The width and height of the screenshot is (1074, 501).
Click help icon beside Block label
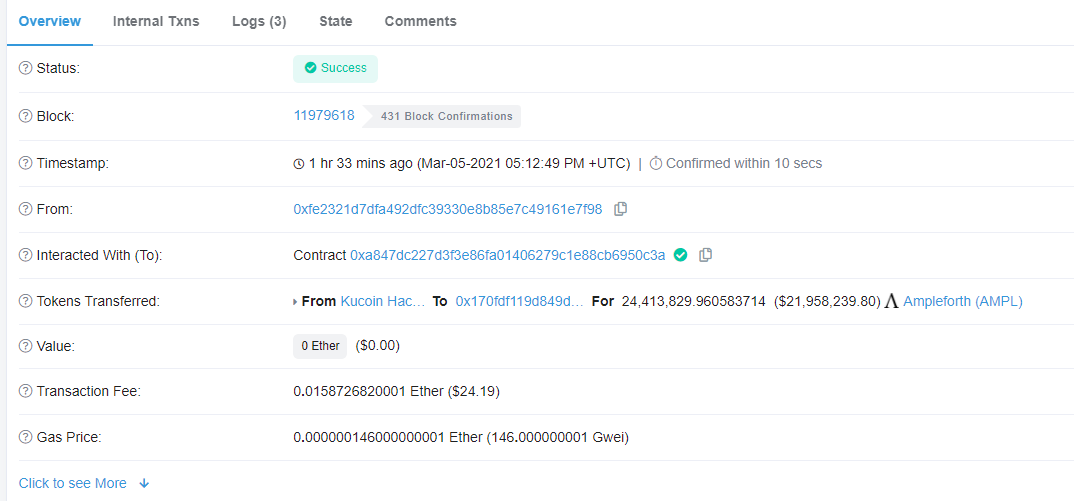25,116
